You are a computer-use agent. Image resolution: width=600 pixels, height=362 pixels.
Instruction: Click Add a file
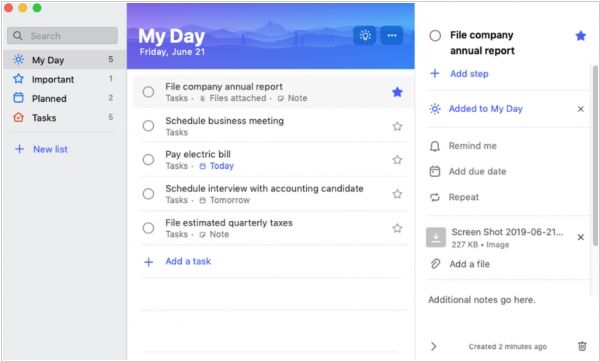click(x=470, y=264)
